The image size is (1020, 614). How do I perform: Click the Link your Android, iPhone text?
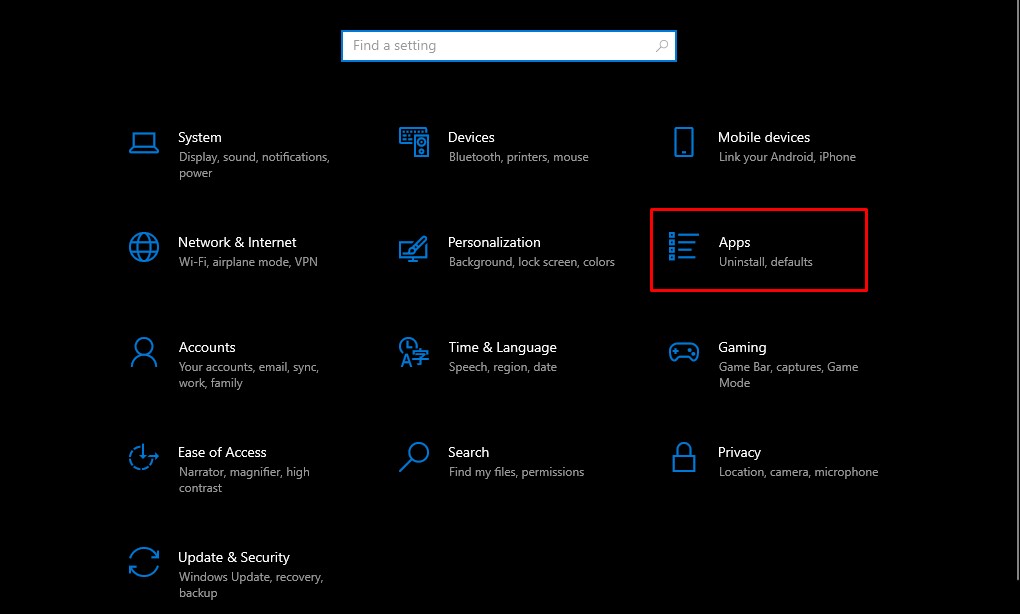click(x=787, y=156)
